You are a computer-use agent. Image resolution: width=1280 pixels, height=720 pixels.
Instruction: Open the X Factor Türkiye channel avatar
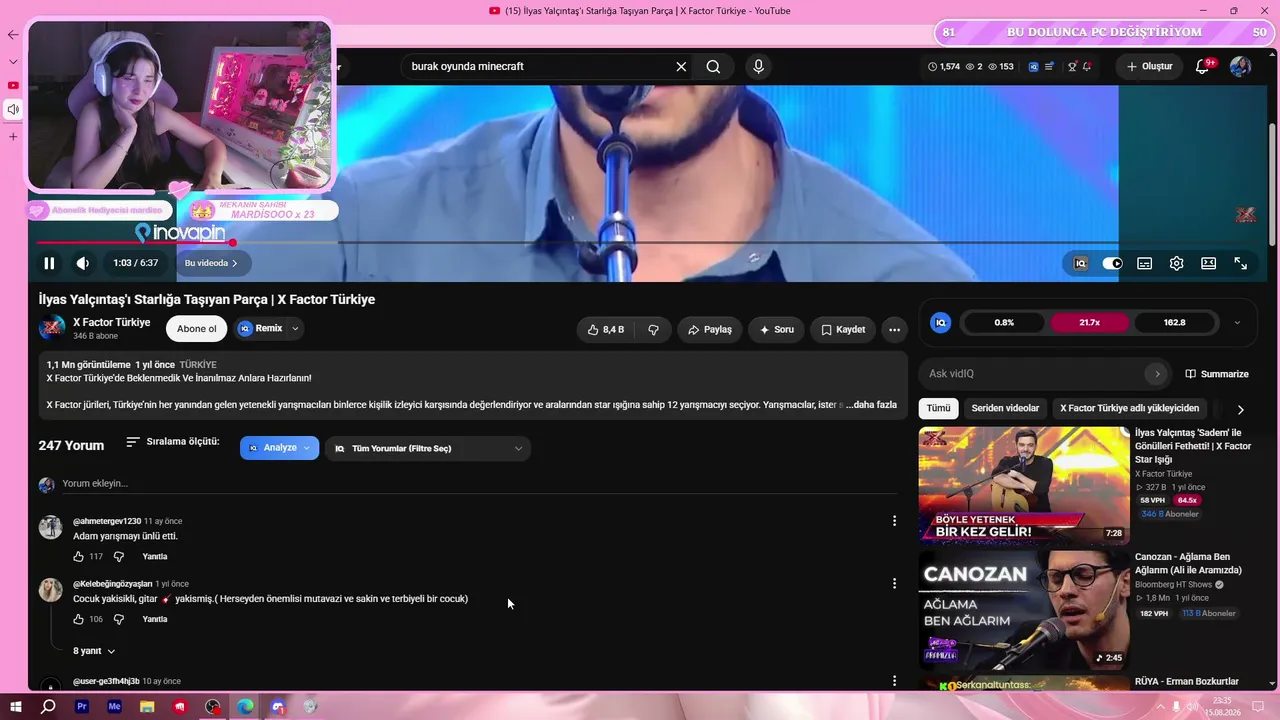coord(52,328)
